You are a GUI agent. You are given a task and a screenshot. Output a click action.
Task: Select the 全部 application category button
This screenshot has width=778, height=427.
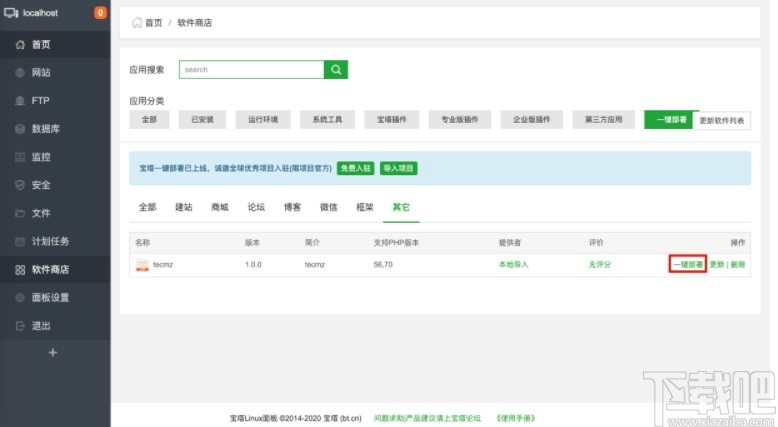tap(149, 120)
